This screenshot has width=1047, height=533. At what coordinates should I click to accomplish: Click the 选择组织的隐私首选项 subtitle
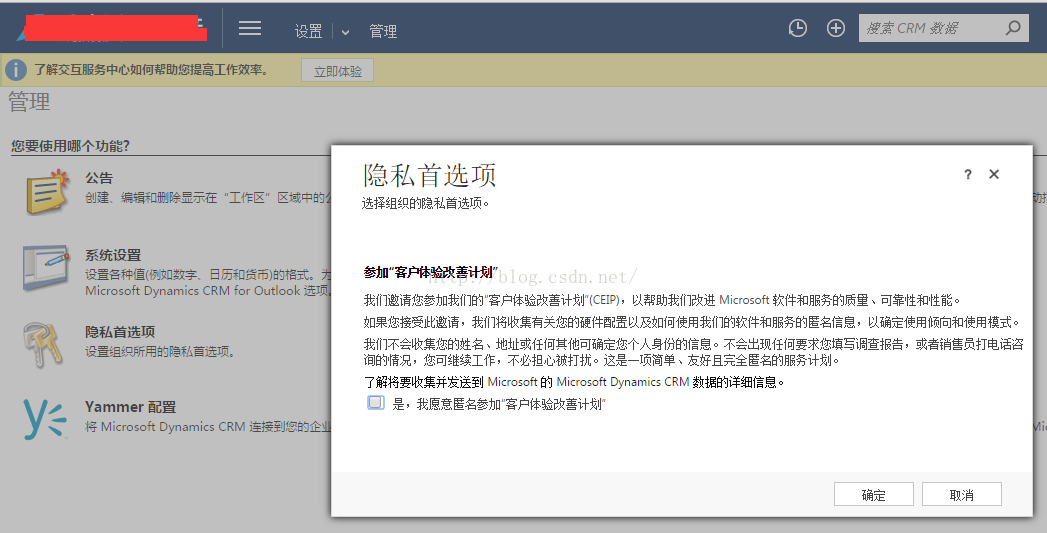[425, 203]
